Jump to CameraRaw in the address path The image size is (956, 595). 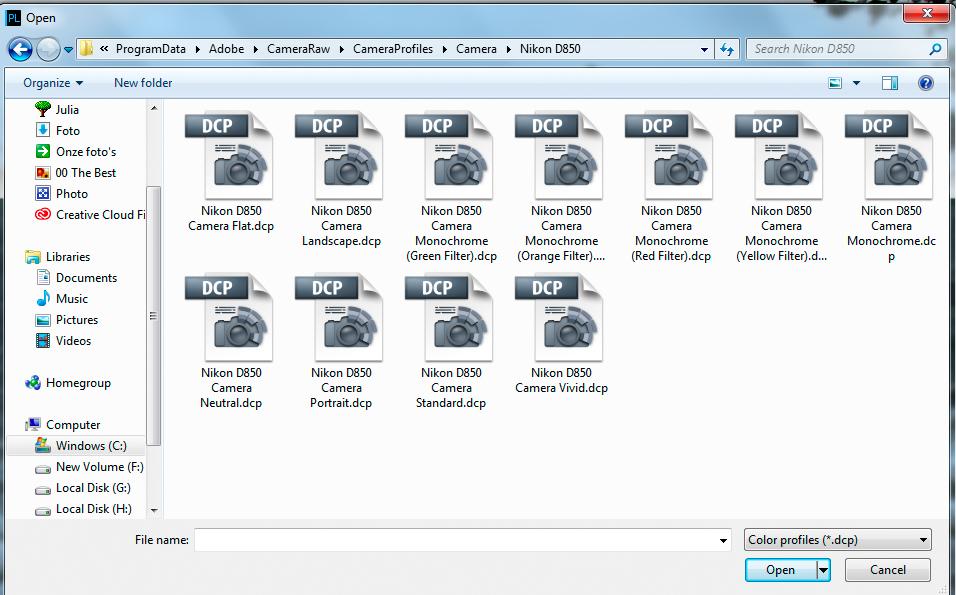[x=298, y=49]
